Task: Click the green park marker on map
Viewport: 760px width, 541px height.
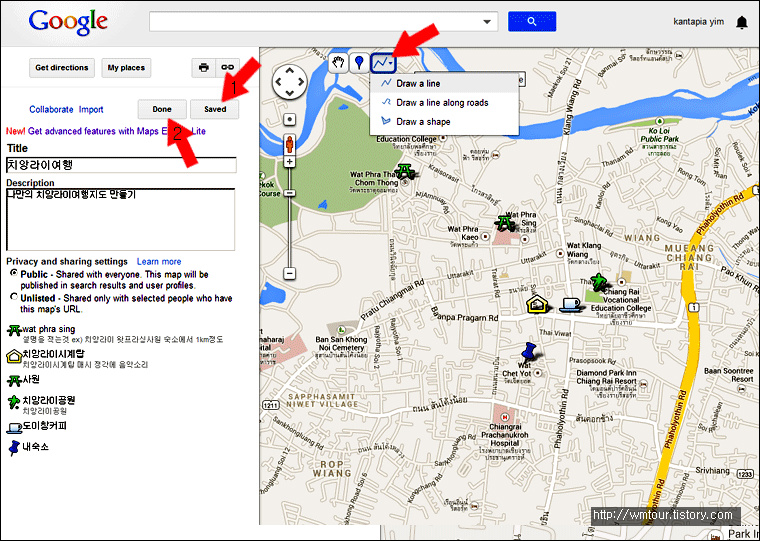Action: click(x=598, y=282)
